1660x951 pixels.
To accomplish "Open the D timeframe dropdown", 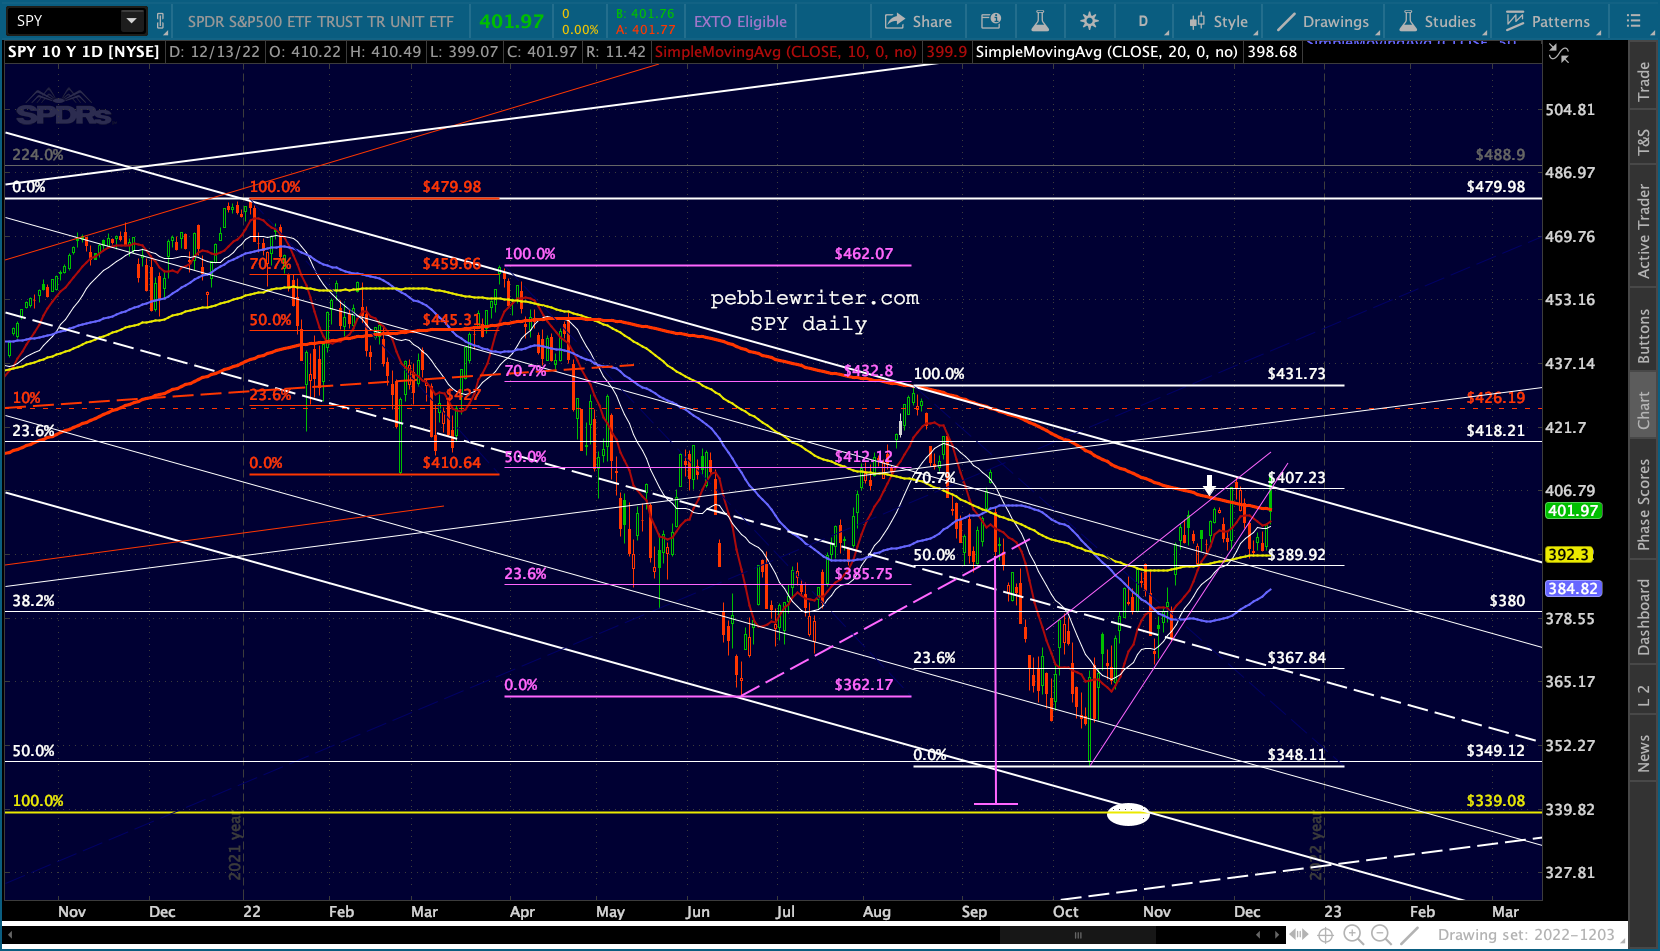I will (1143, 21).
